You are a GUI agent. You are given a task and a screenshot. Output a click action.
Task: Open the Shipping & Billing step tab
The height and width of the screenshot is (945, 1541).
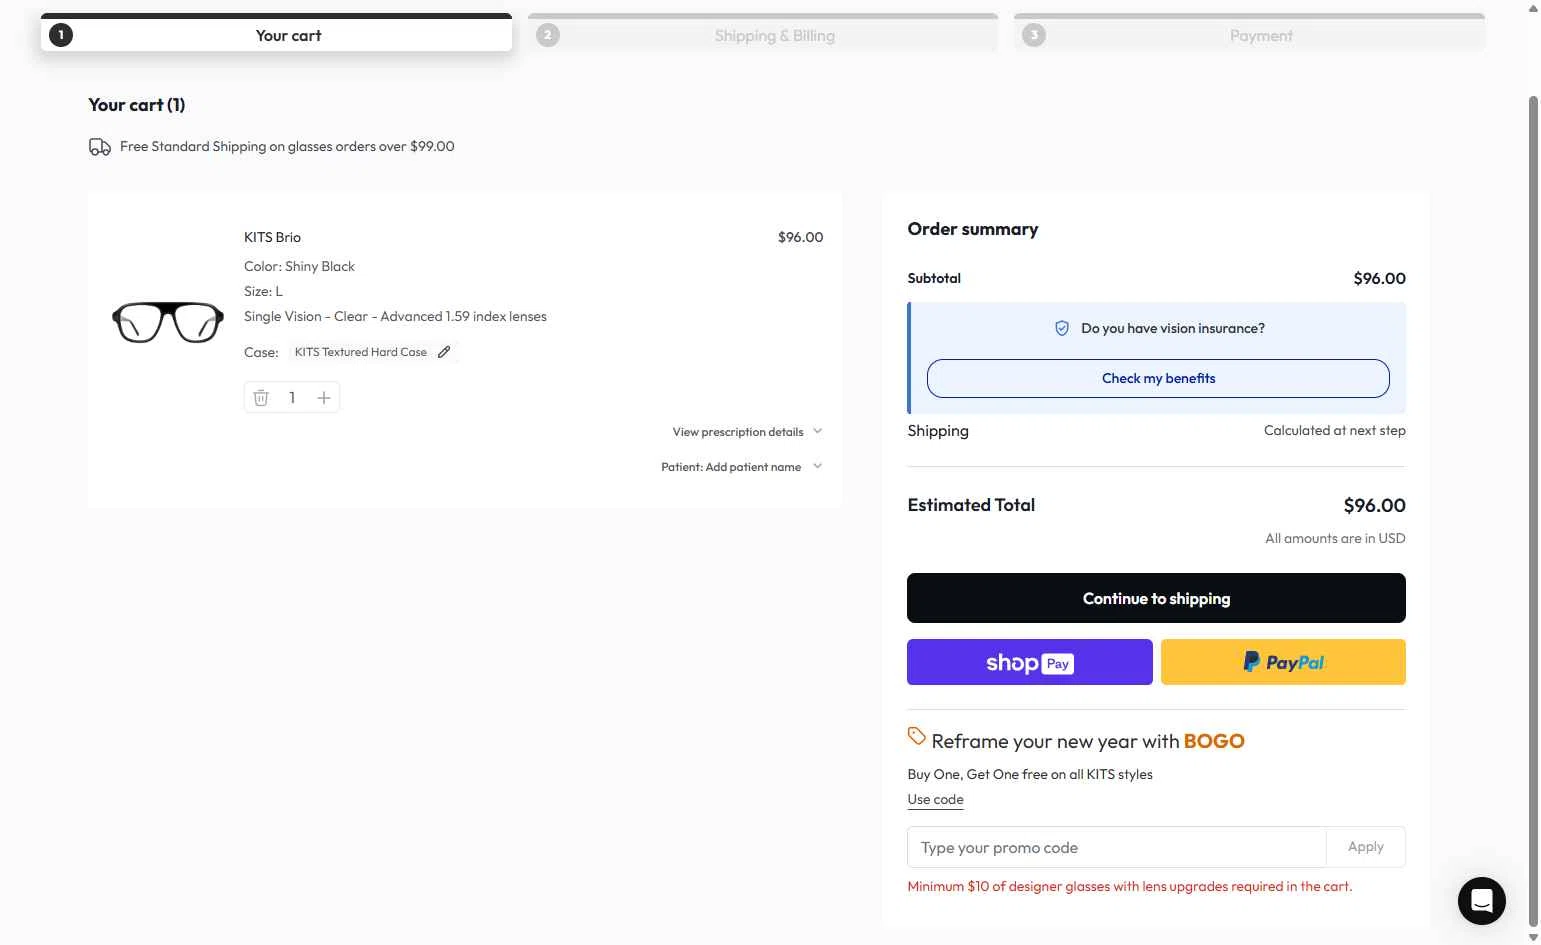pyautogui.click(x=763, y=35)
